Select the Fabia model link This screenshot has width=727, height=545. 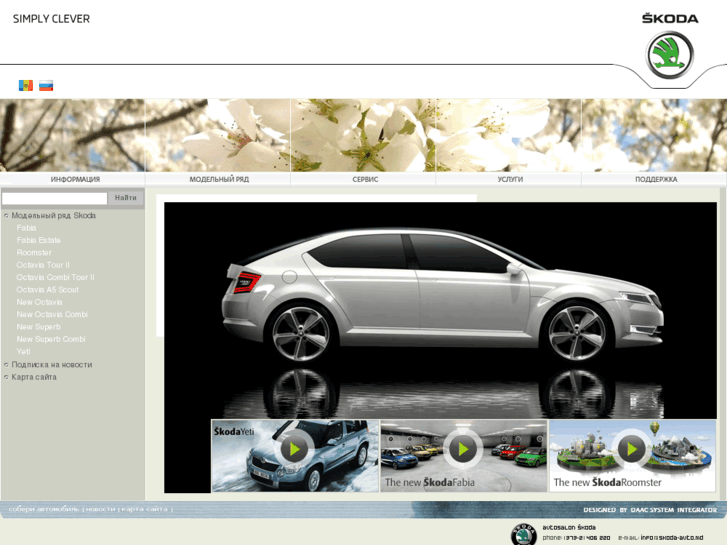[x=26, y=228]
